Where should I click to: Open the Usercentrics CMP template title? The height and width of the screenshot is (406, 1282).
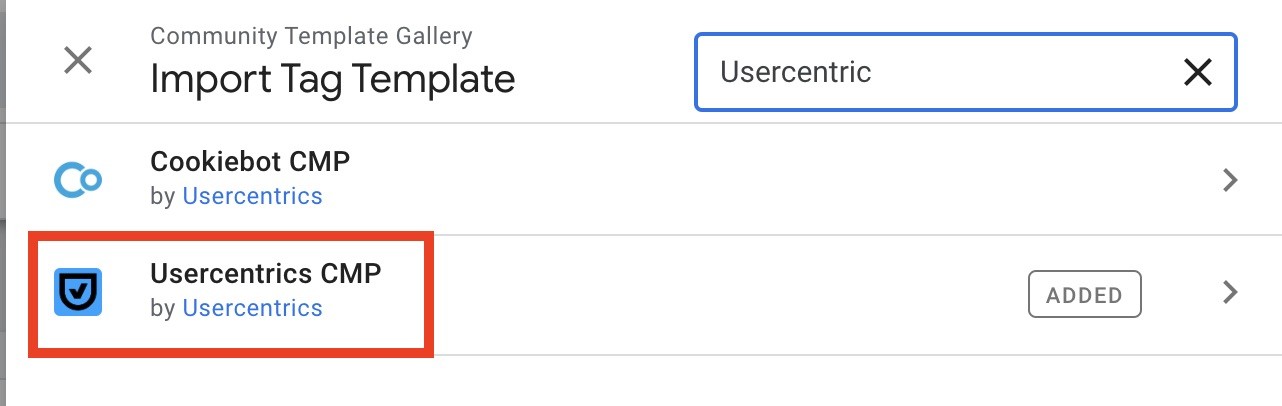click(266, 273)
